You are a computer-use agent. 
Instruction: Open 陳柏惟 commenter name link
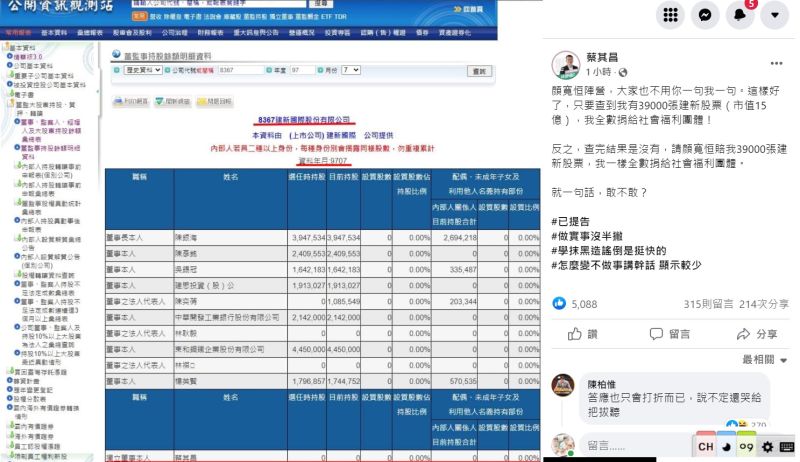point(602,384)
